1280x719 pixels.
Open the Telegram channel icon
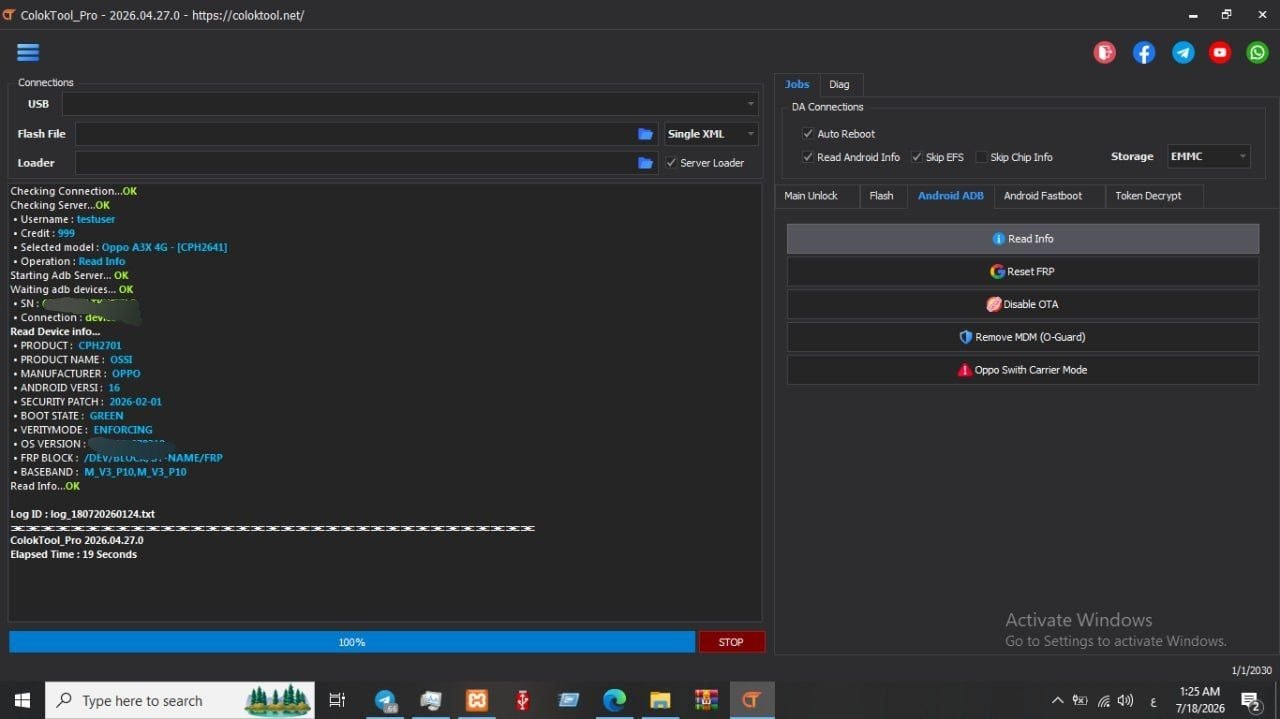(1183, 53)
